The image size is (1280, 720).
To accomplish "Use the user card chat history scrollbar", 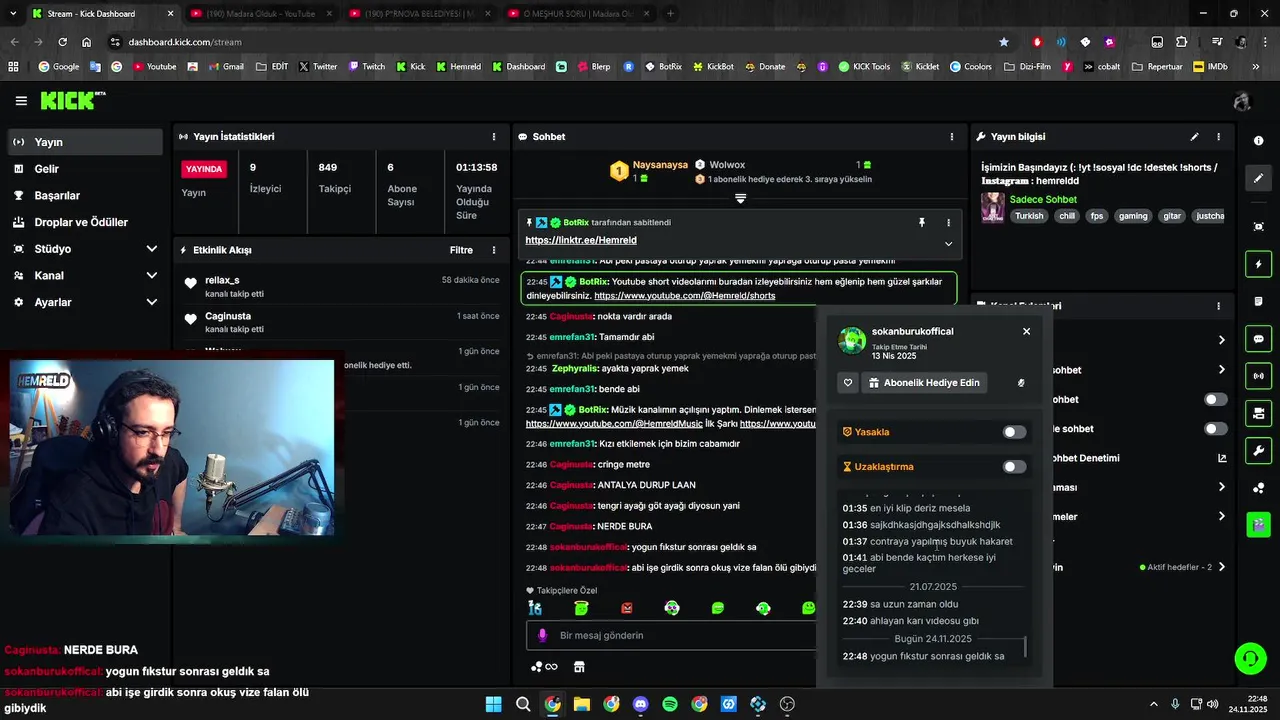I will [x=1025, y=647].
